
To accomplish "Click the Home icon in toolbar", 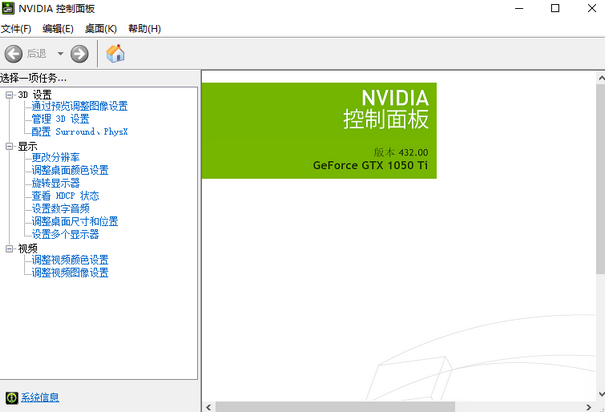I will pyautogui.click(x=116, y=53).
